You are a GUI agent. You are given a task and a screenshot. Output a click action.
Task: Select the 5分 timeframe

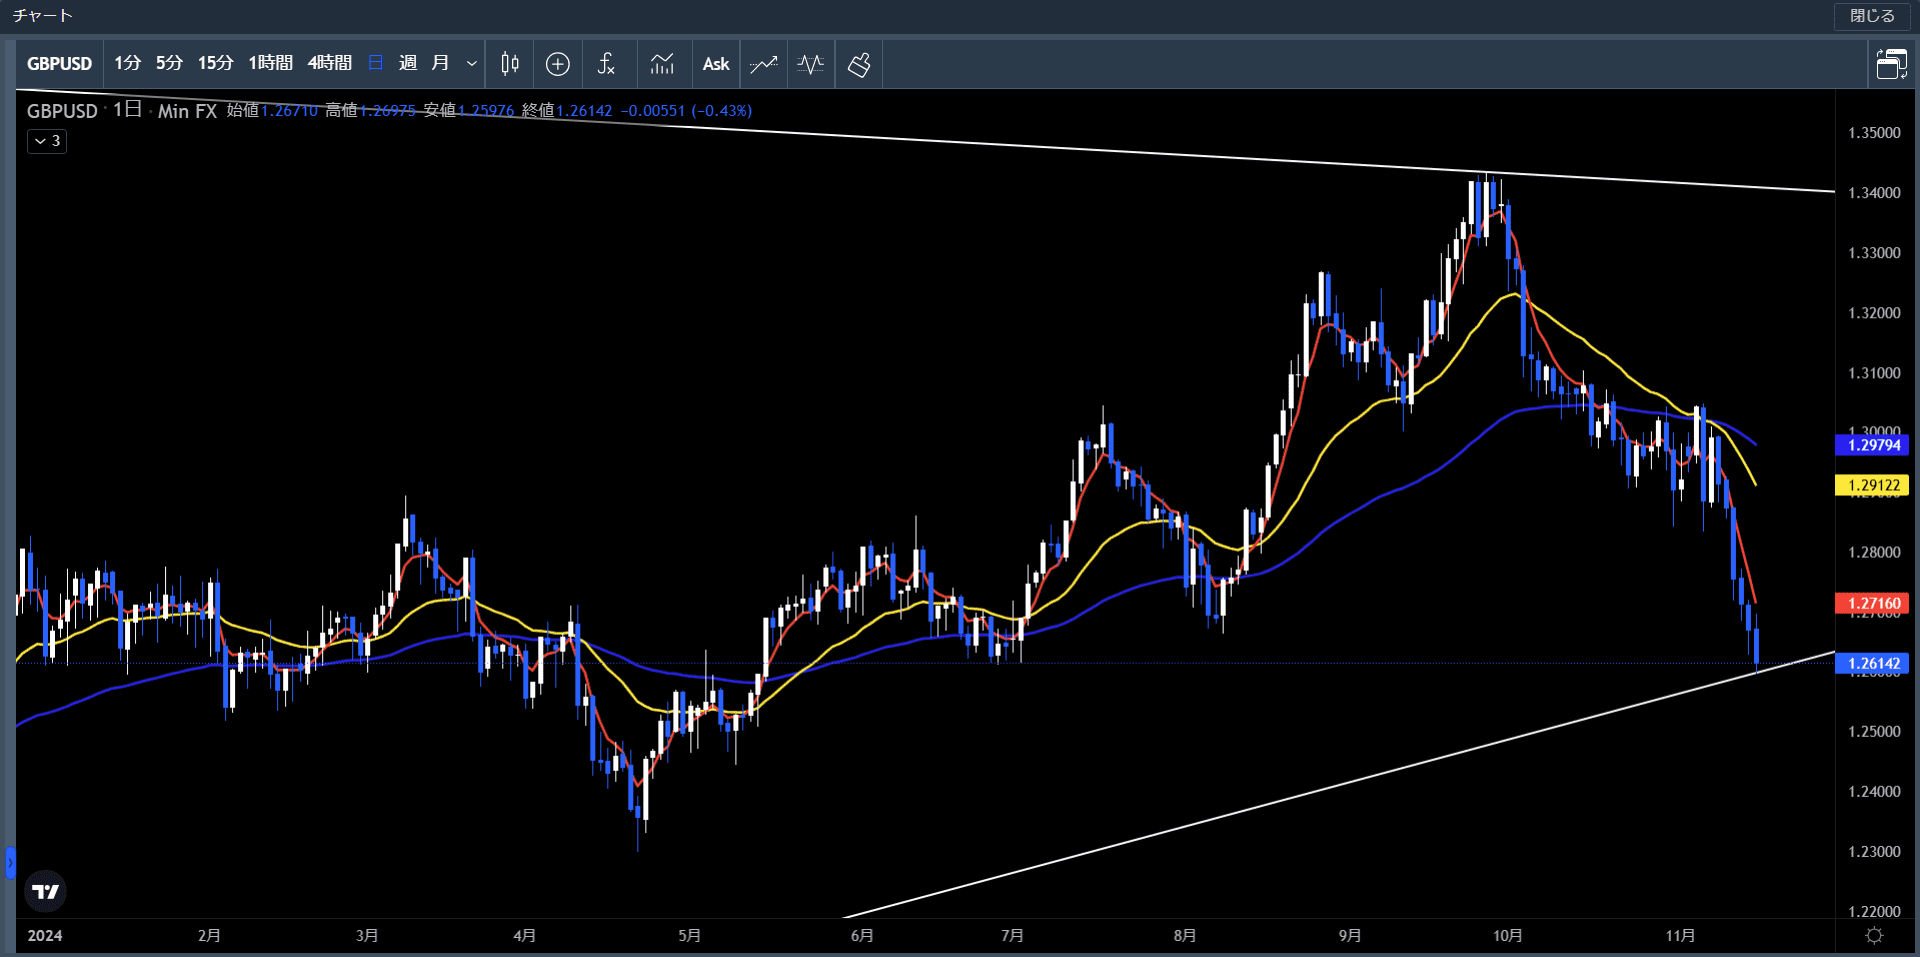(x=169, y=64)
